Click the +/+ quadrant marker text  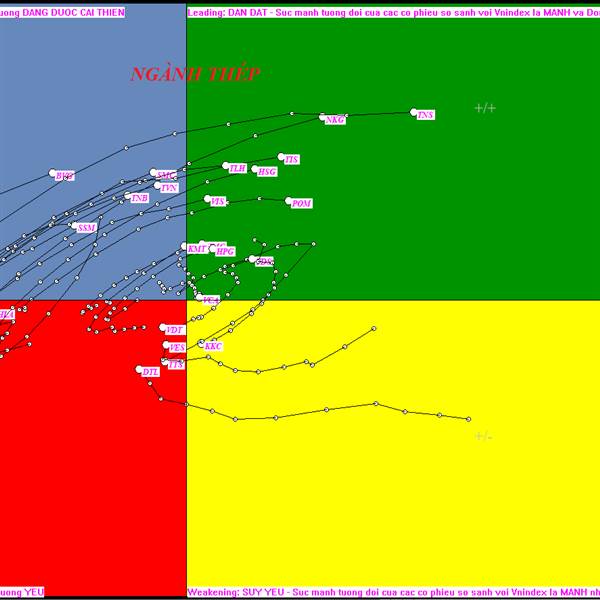485,108
